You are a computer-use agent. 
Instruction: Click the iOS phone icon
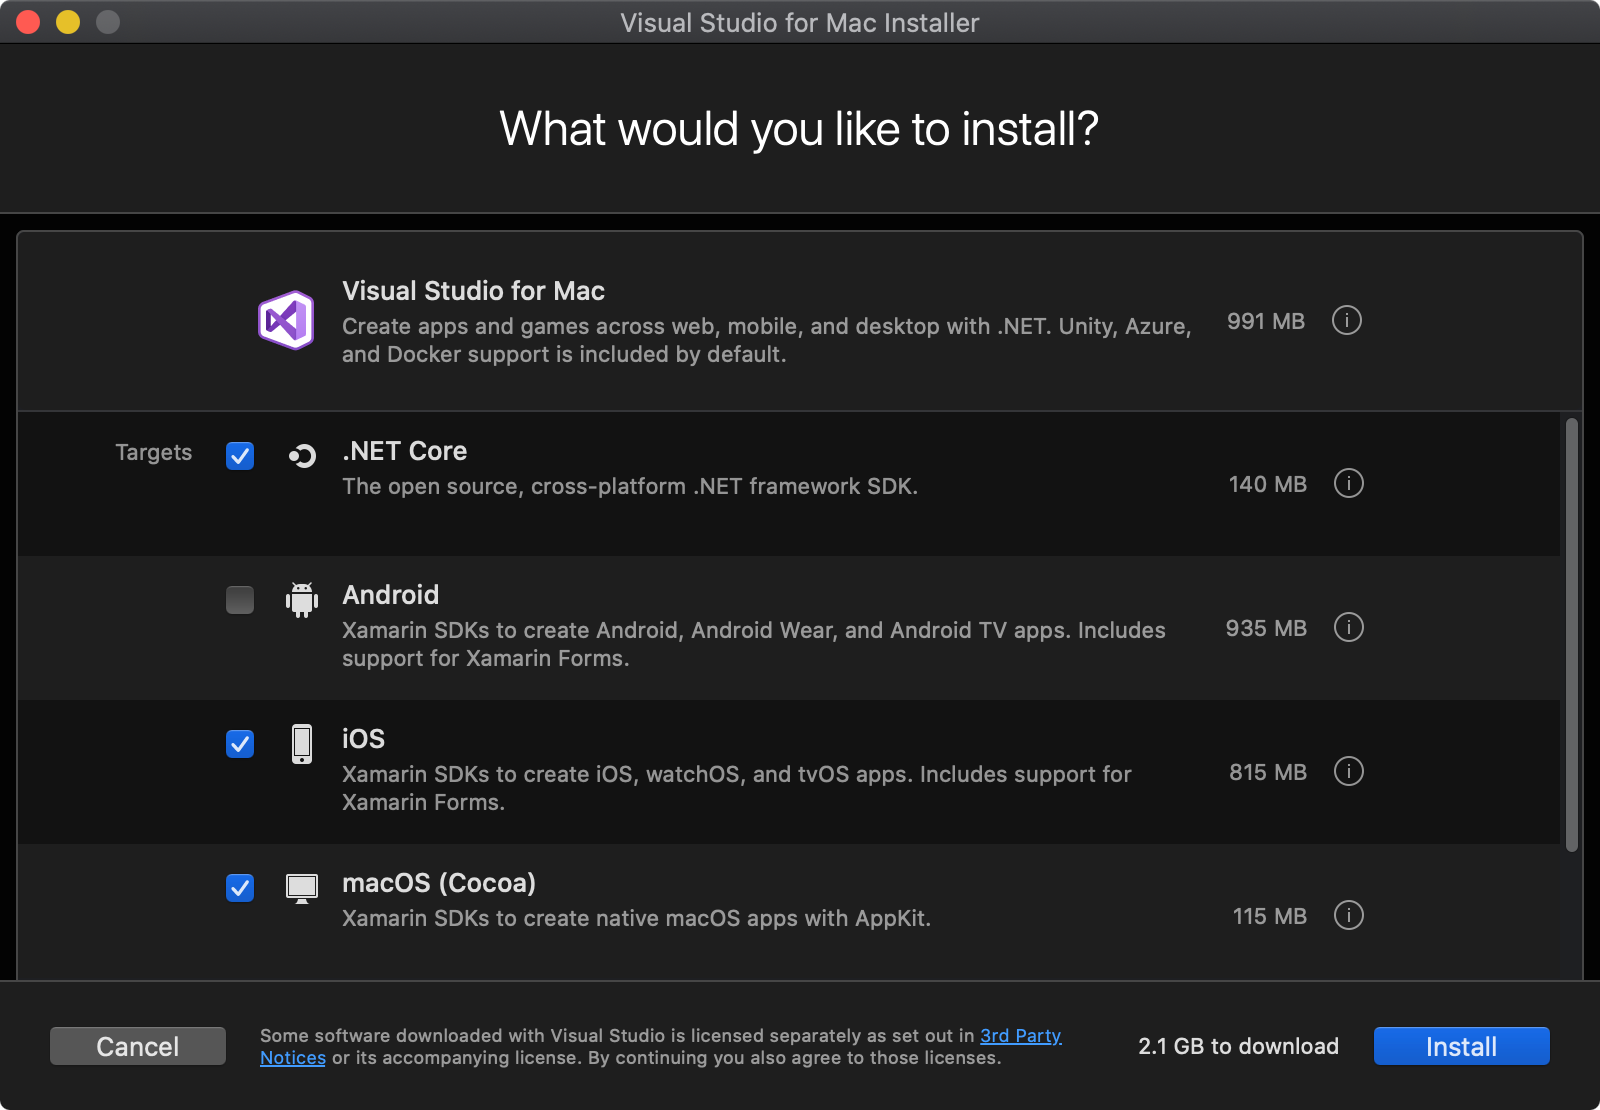point(302,744)
